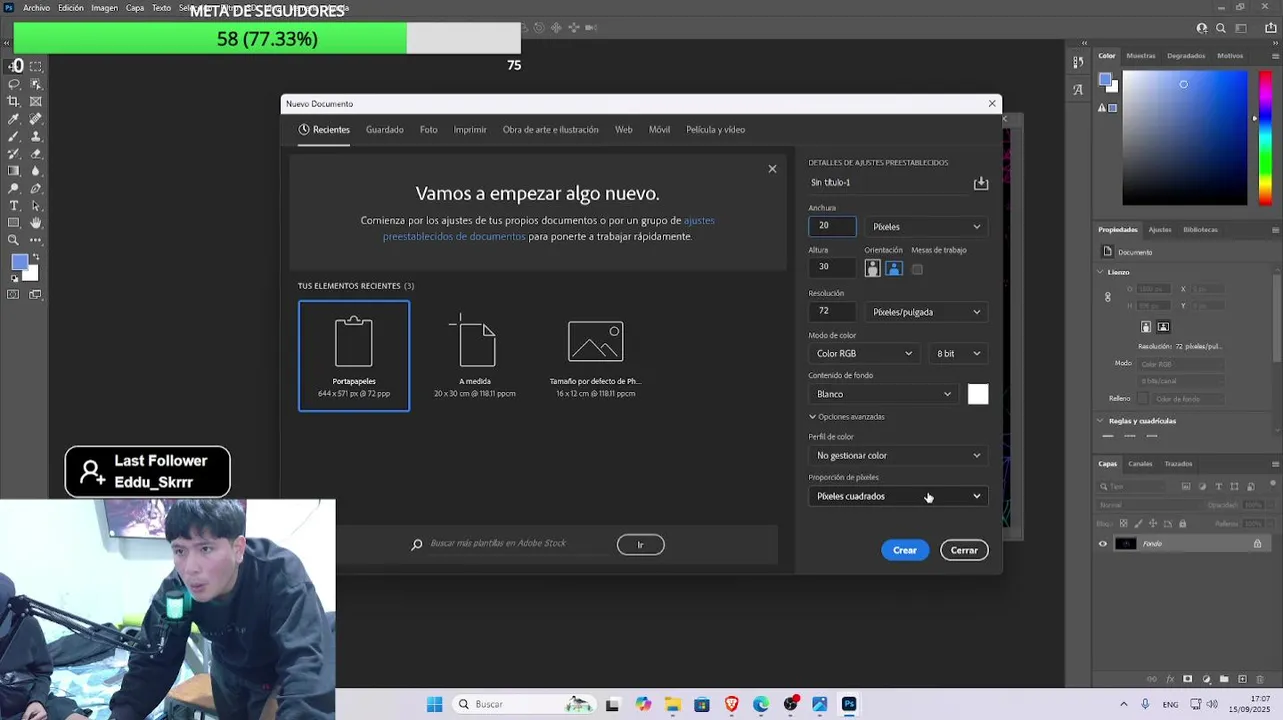Open the Edit Toolbar three-dots button

pos(36,240)
